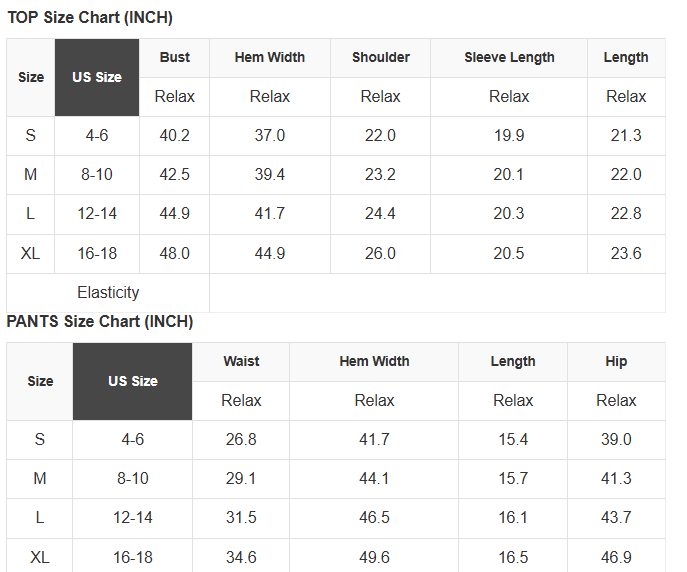This screenshot has width=687, height=572.
Task: Click the US Size header in TOP chart
Action: (97, 77)
